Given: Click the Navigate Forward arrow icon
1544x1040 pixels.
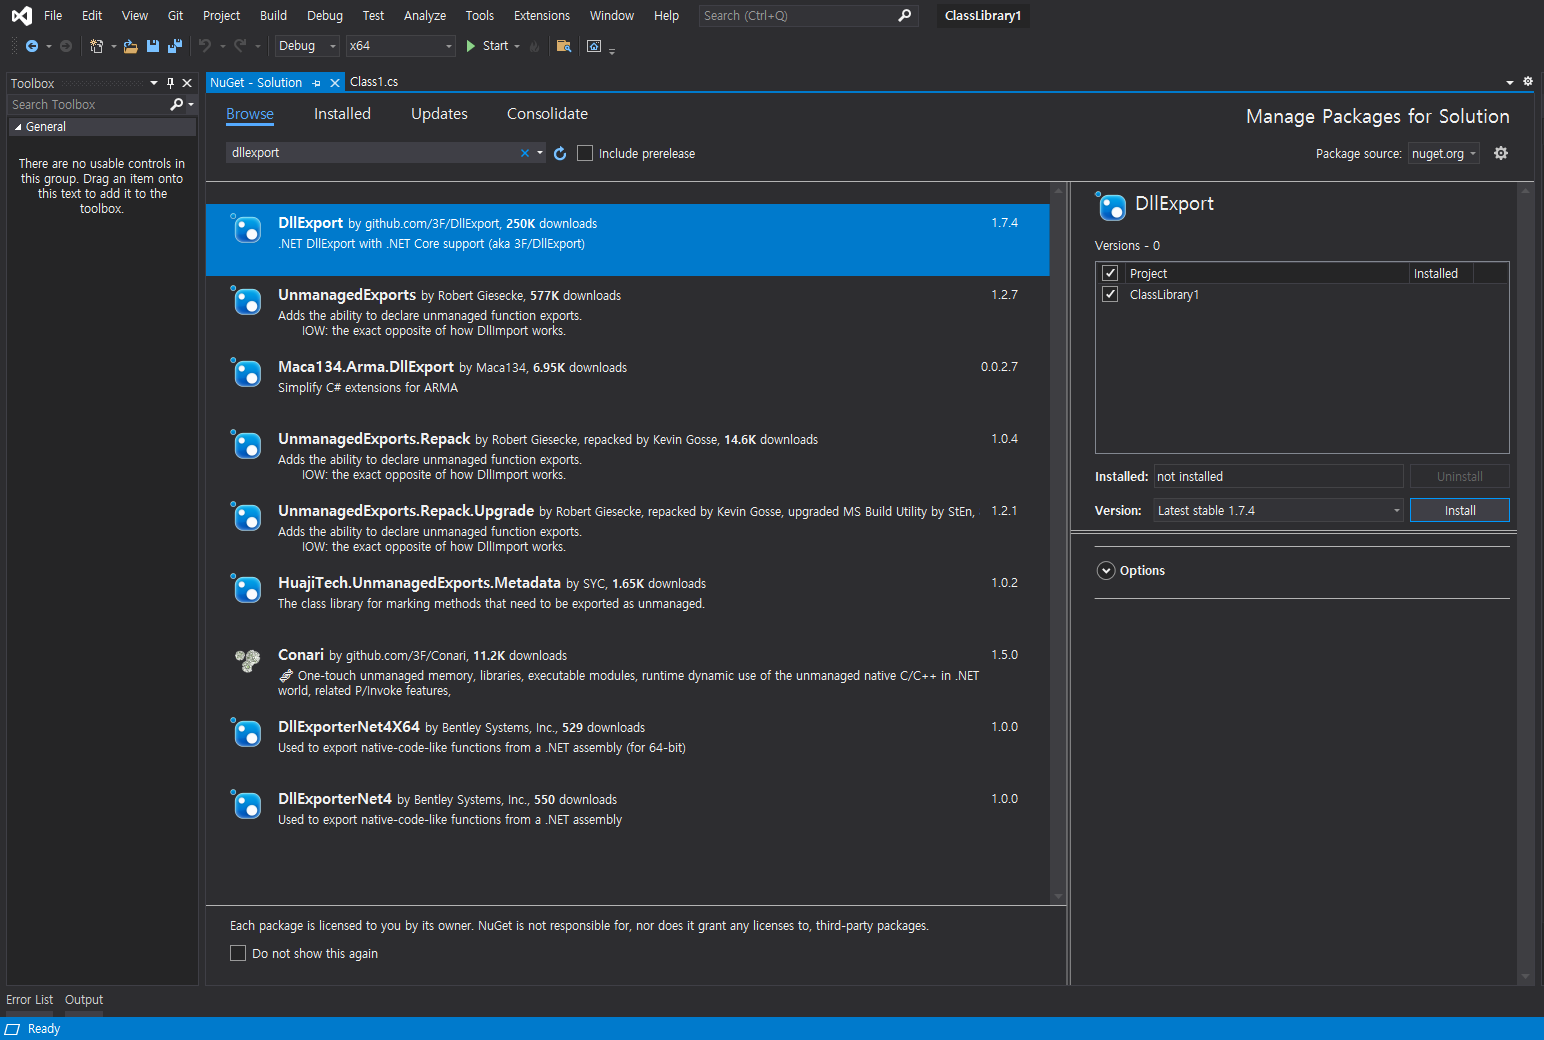Looking at the screenshot, I should click(66, 46).
